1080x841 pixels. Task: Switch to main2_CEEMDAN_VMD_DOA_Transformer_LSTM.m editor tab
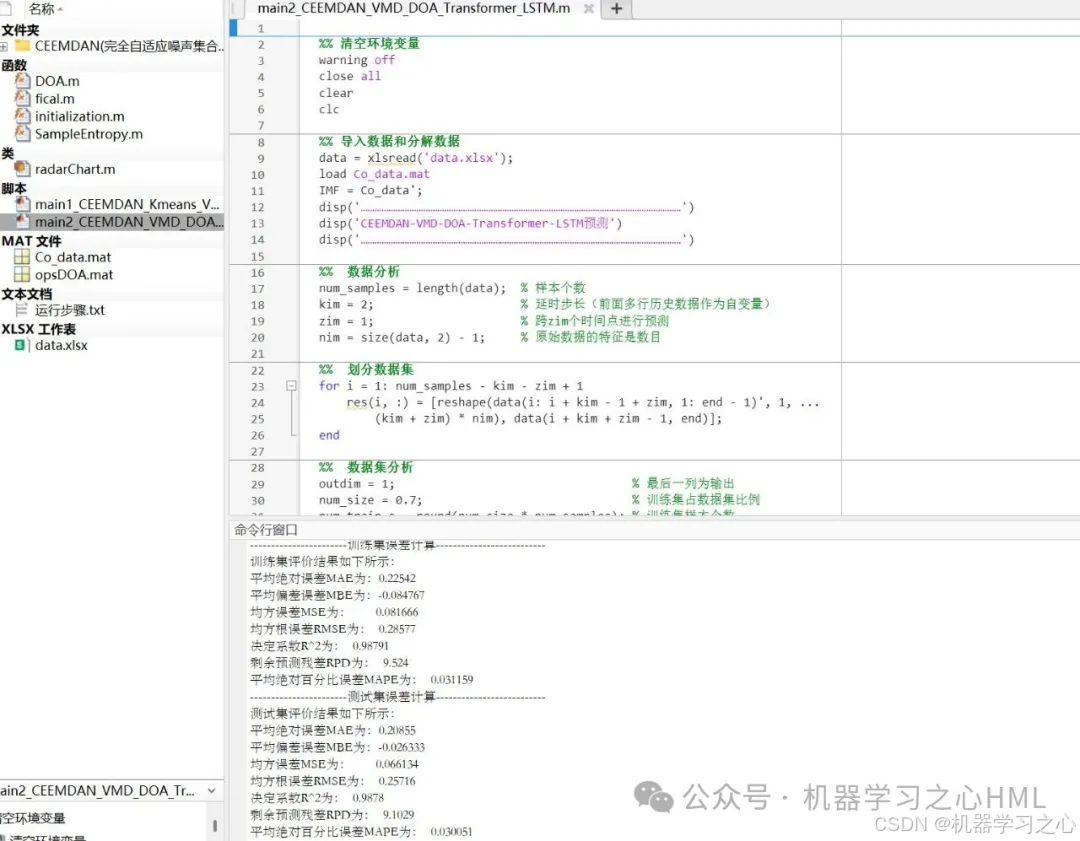(413, 8)
